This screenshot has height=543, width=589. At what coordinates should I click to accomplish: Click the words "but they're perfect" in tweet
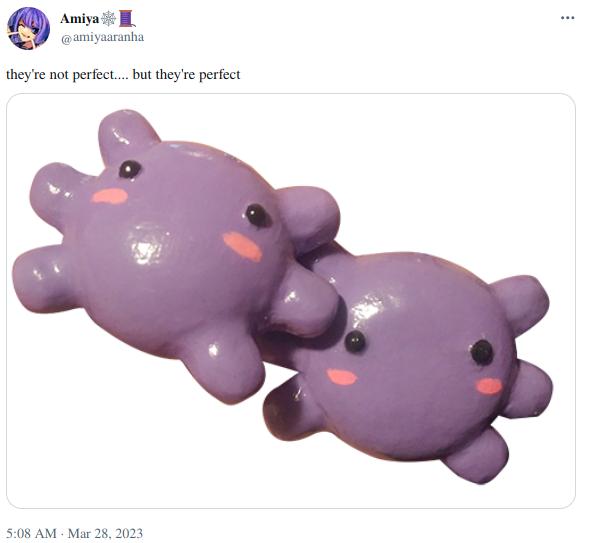[186, 74]
